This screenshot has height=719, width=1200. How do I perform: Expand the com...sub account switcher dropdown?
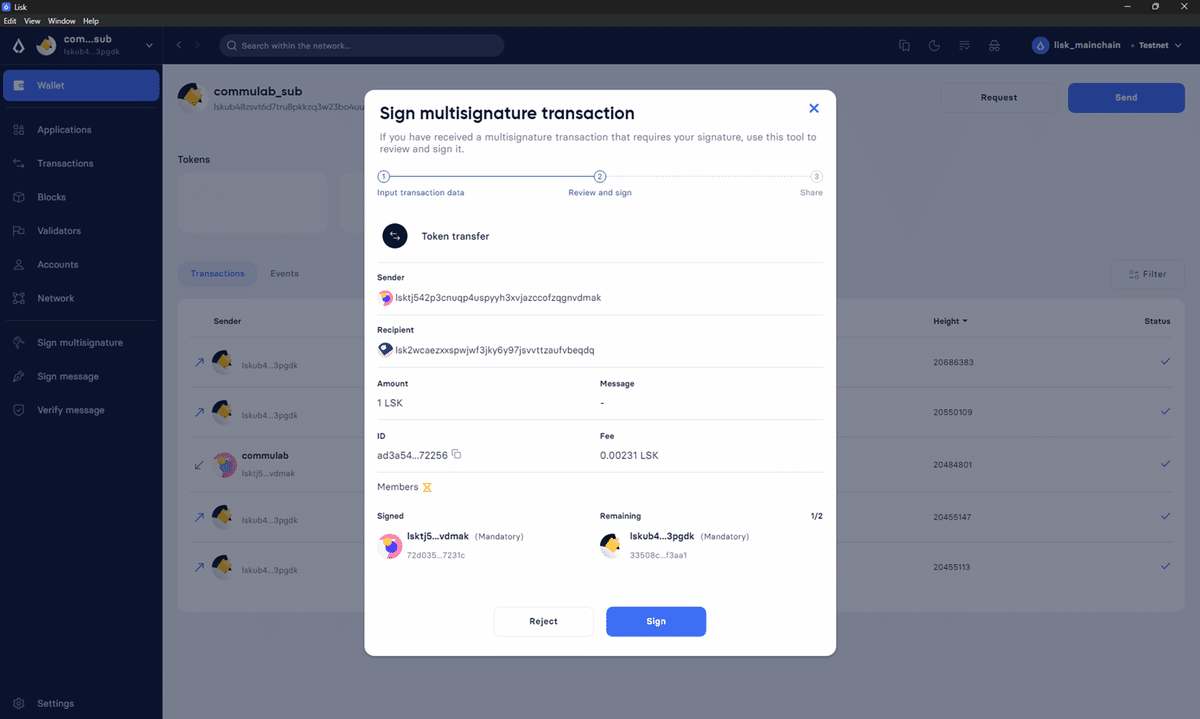[150, 45]
